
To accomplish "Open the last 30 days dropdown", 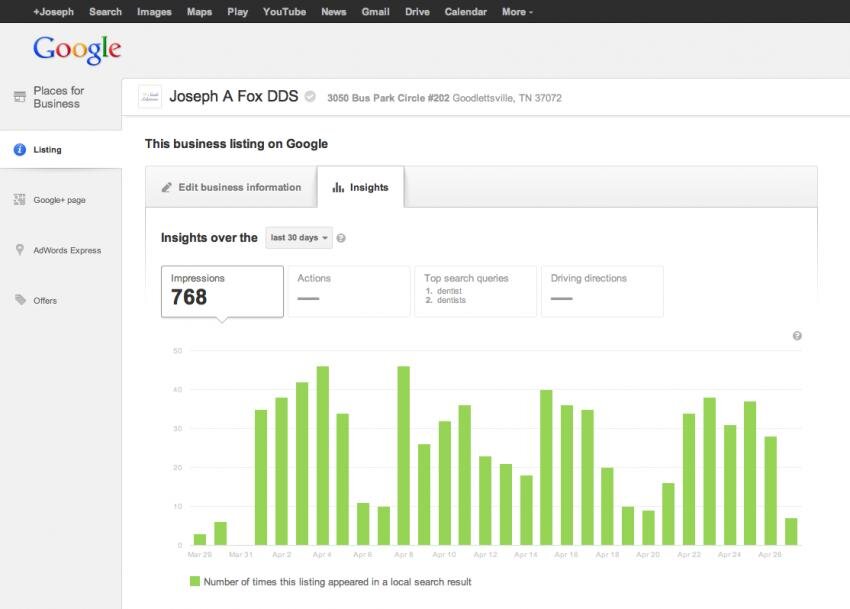I will click(299, 238).
